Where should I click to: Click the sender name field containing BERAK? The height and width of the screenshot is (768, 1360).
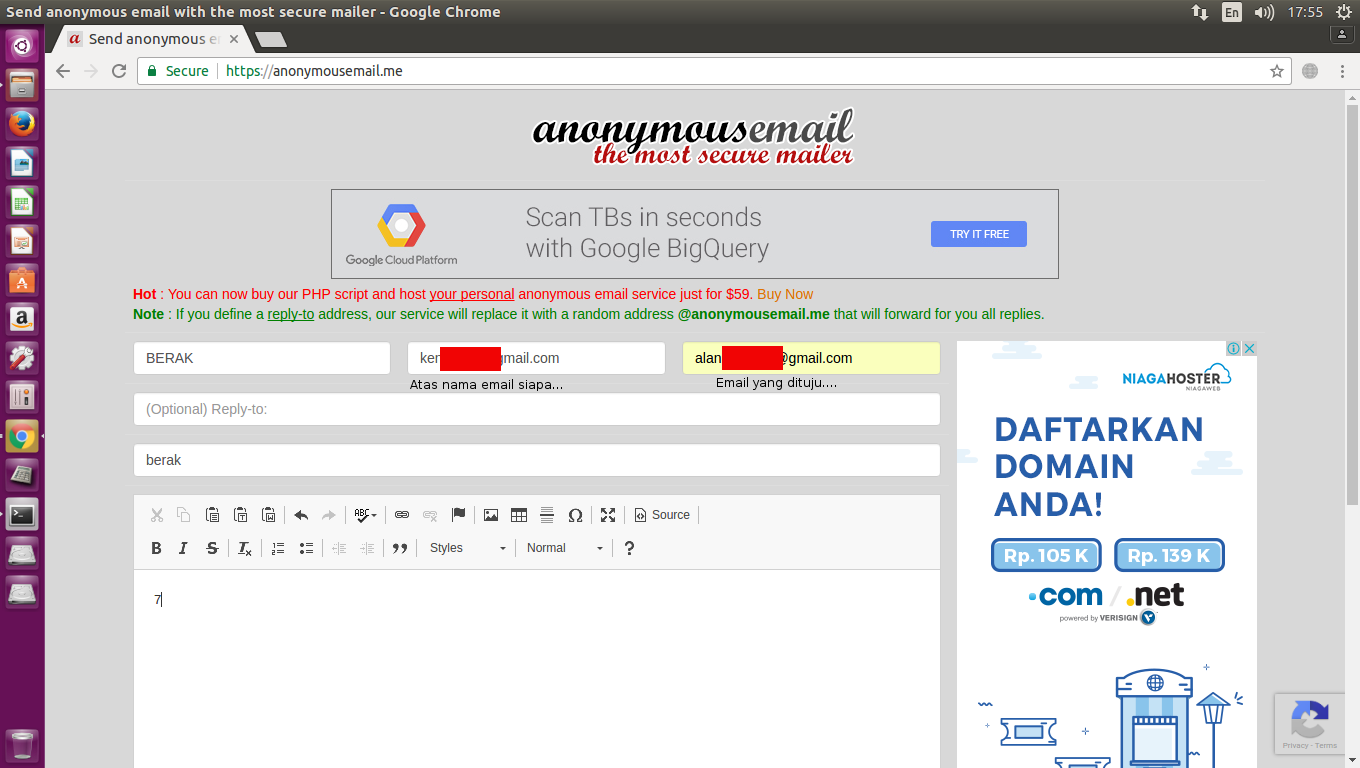pos(262,358)
